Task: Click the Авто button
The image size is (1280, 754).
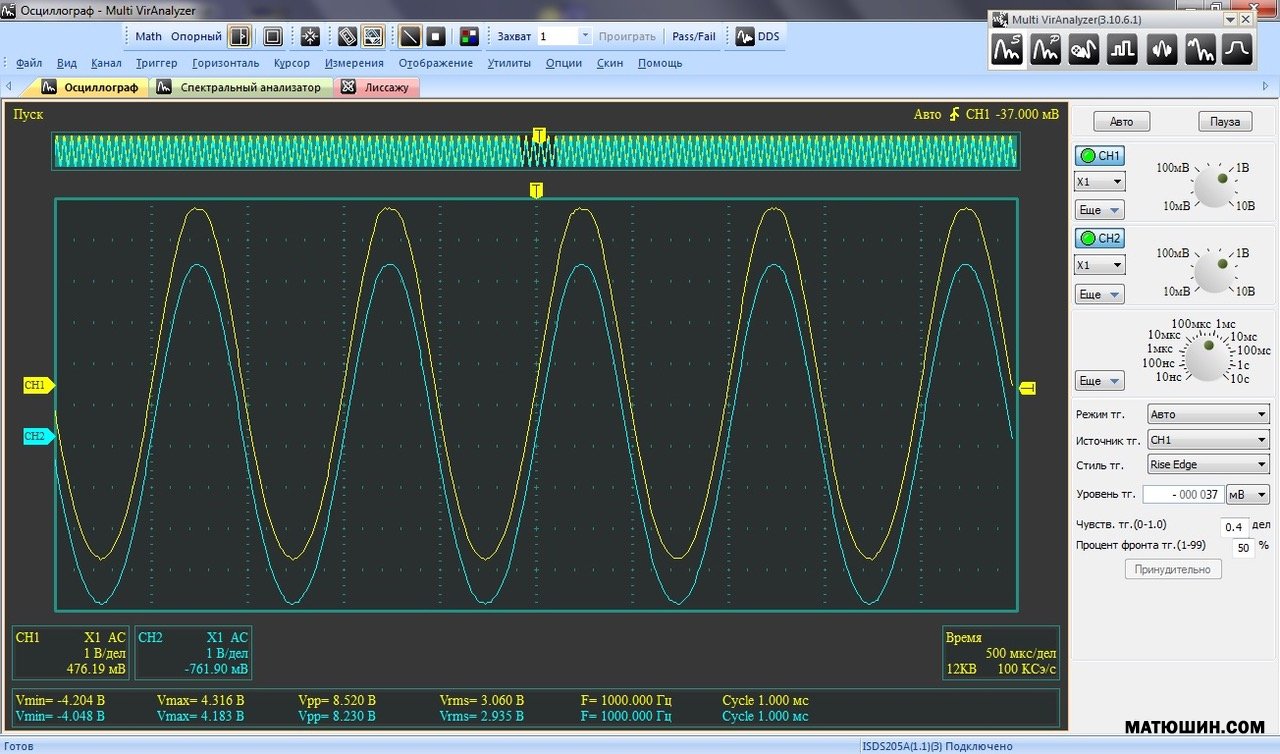Action: 1121,121
